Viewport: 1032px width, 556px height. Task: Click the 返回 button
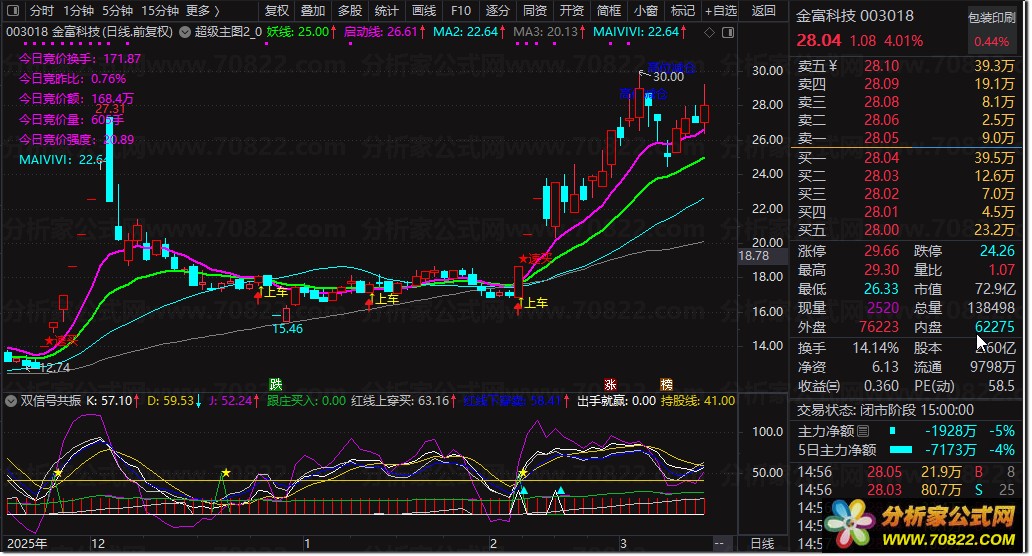click(763, 11)
